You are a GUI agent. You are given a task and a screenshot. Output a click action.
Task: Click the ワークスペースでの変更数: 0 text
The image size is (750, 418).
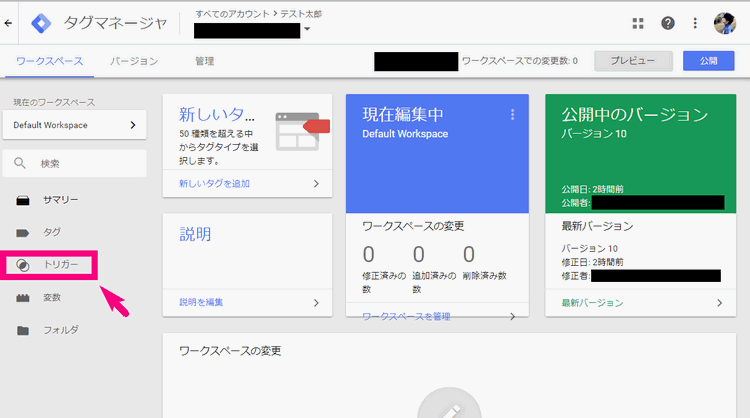tap(519, 61)
